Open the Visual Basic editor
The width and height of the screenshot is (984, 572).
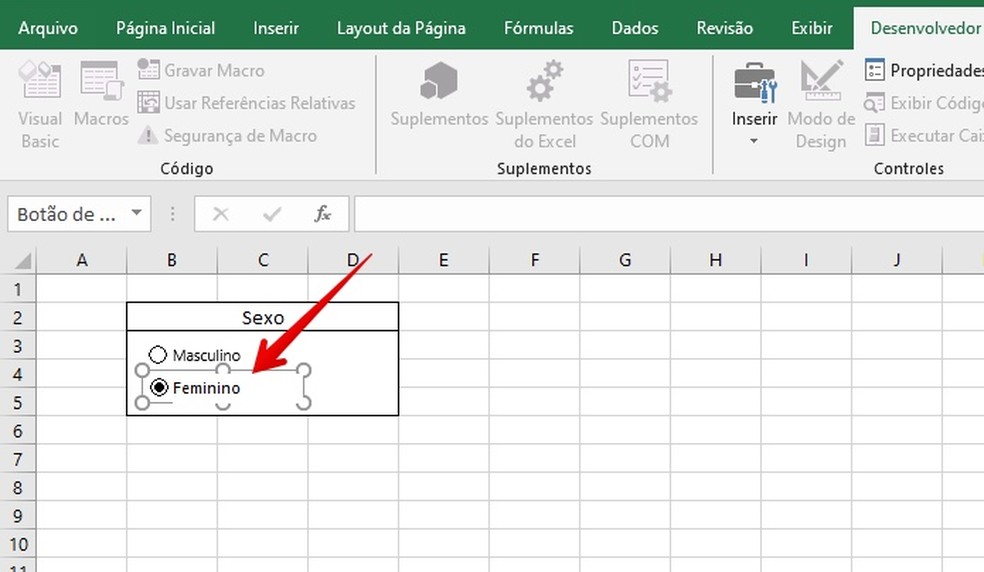(x=40, y=105)
